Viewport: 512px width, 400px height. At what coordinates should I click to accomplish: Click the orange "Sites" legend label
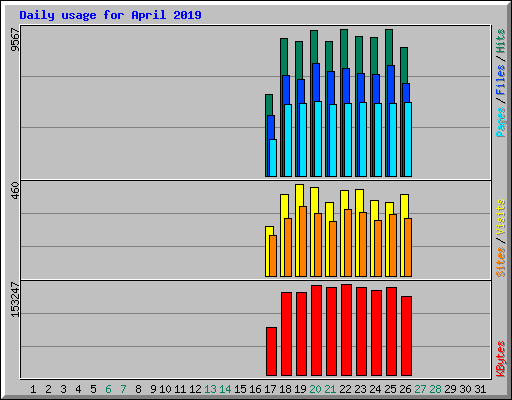[x=500, y=262]
